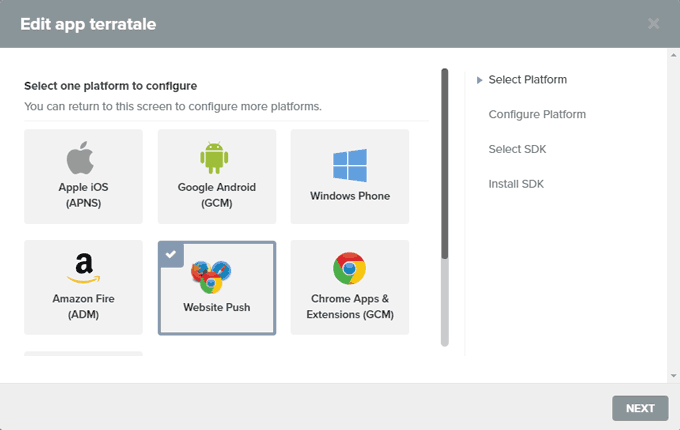This screenshot has width=680, height=430.
Task: Close the Edit app terratale dialog
Action: click(654, 23)
